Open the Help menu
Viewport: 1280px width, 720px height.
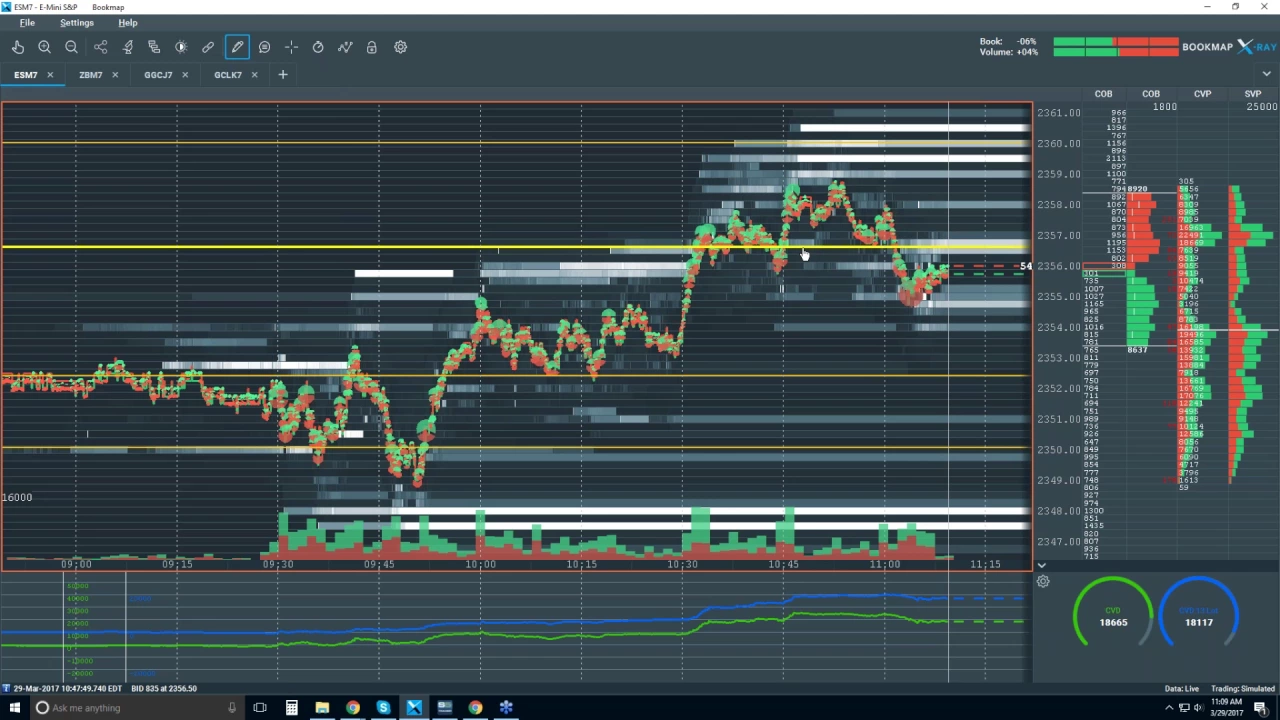point(128,22)
